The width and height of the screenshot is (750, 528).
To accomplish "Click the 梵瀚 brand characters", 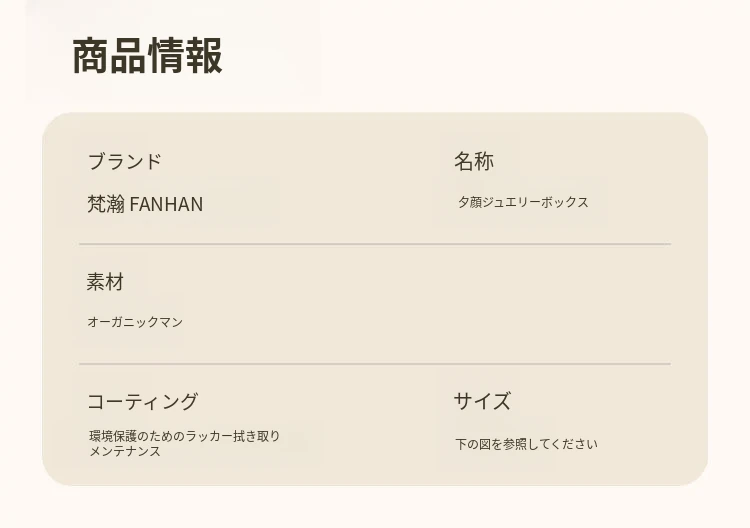I will [106, 204].
